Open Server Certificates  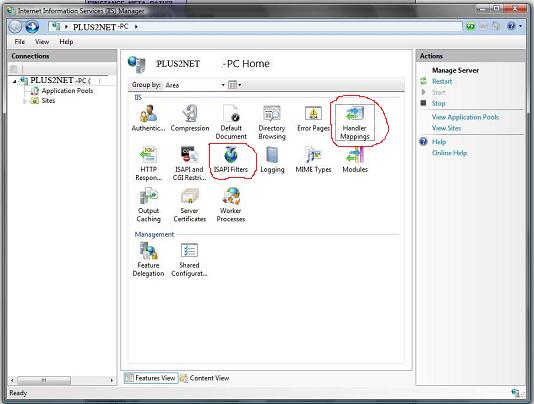tap(190, 205)
